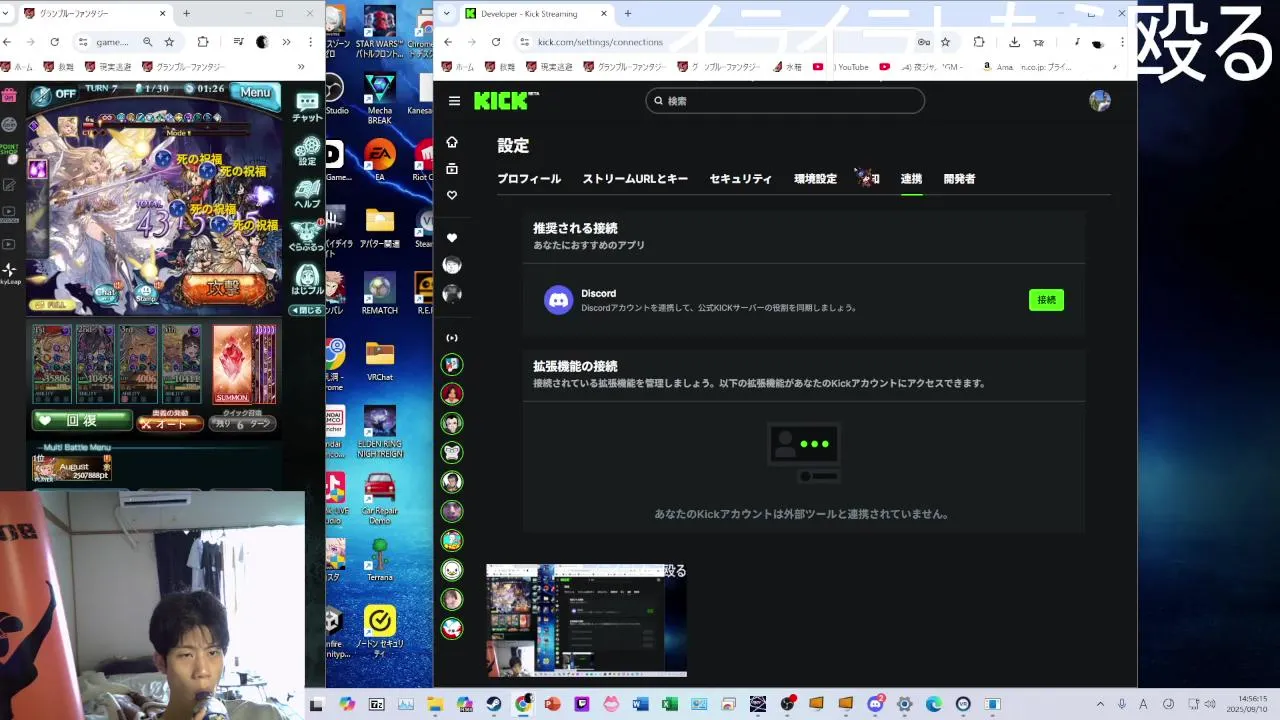This screenshot has width=1280, height=720.
Task: Reload the kick.com page
Action: pos(496,42)
